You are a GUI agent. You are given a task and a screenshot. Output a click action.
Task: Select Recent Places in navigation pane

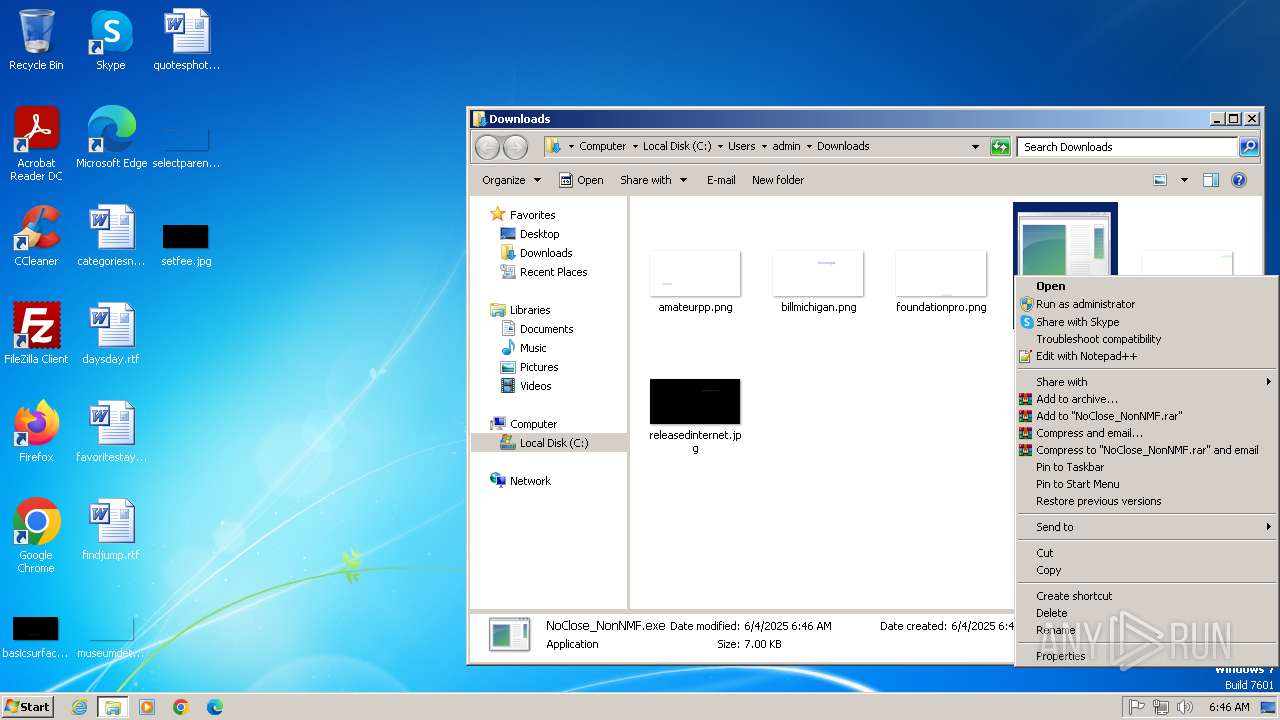coord(553,272)
